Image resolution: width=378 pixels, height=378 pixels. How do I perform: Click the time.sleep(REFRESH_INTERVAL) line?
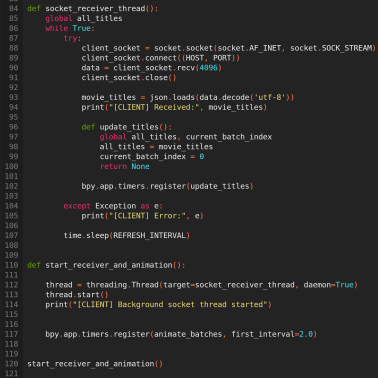(x=127, y=236)
